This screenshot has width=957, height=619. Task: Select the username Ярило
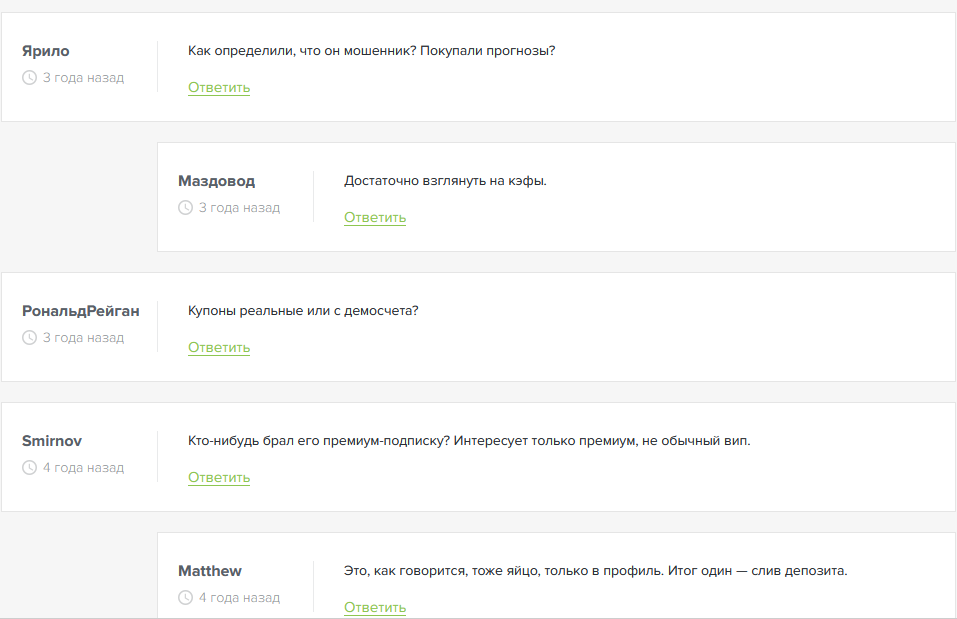click(46, 51)
